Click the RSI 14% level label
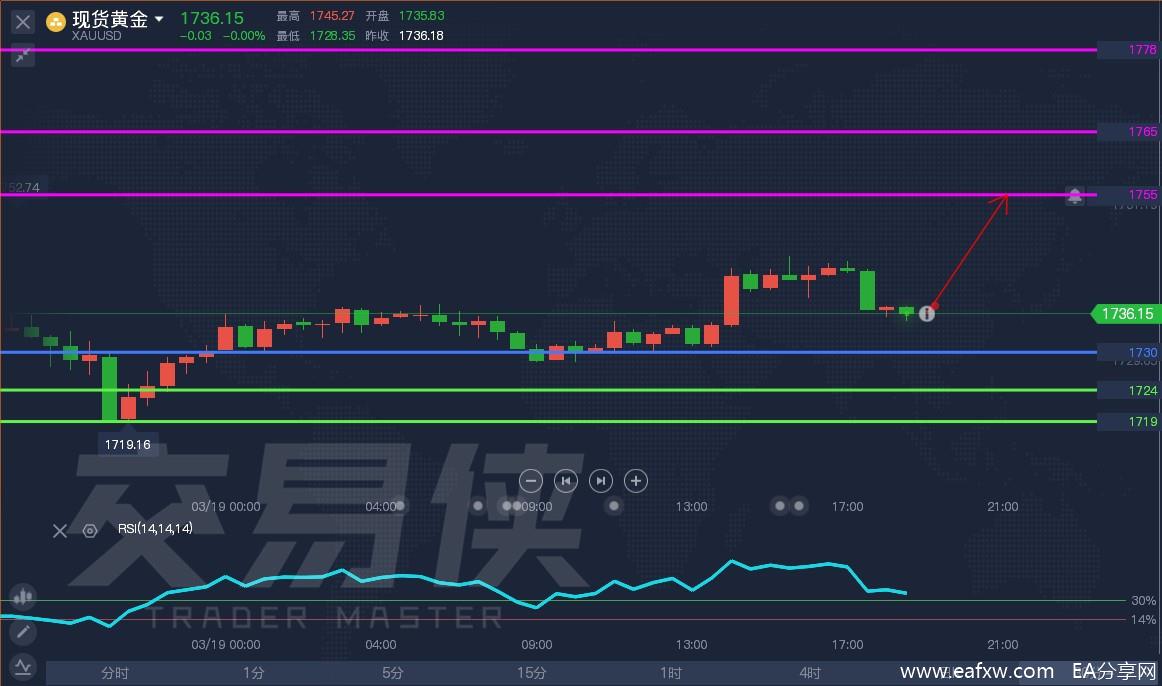 (x=1143, y=619)
